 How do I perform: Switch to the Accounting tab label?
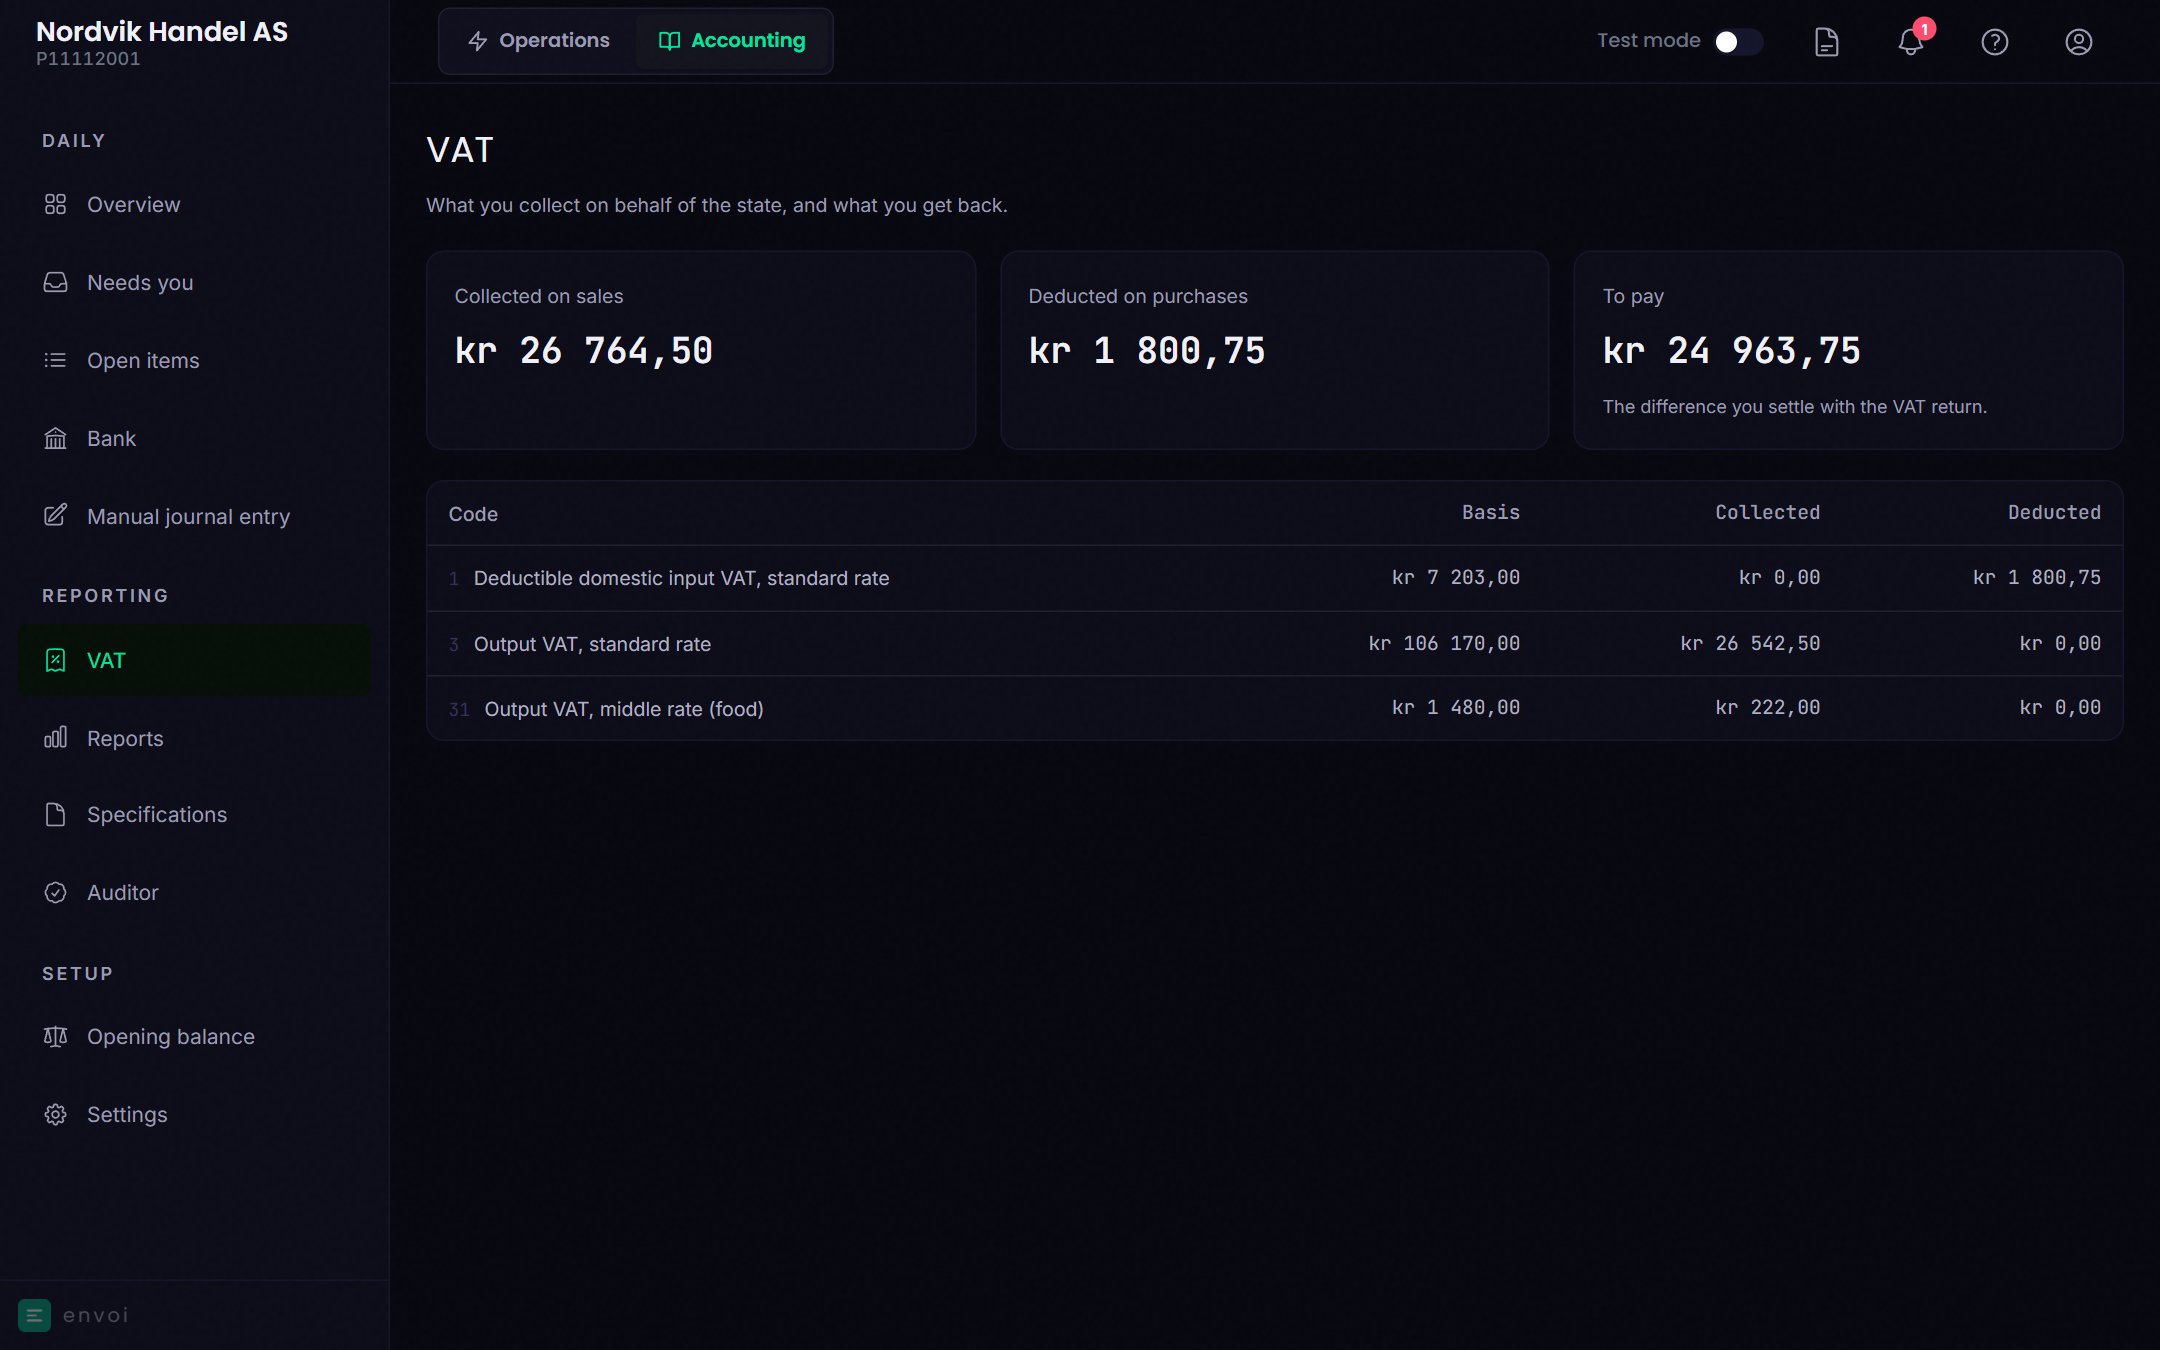[x=748, y=40]
